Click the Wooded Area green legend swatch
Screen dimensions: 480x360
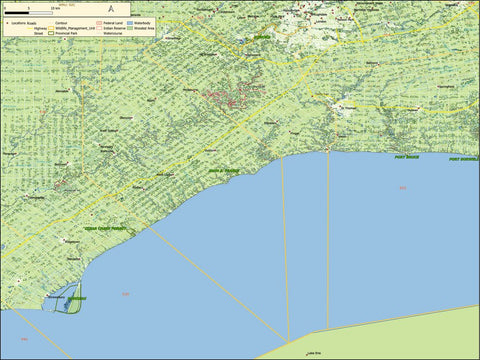[130, 28]
